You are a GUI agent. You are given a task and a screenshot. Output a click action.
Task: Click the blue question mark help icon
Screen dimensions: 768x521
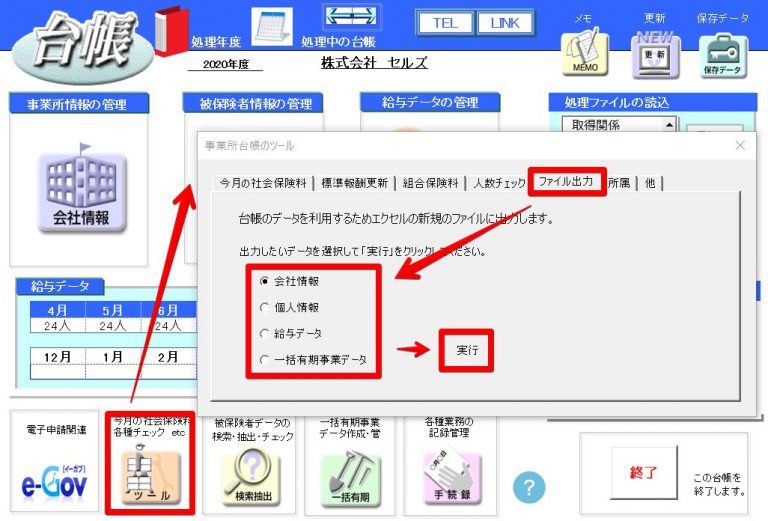[529, 487]
